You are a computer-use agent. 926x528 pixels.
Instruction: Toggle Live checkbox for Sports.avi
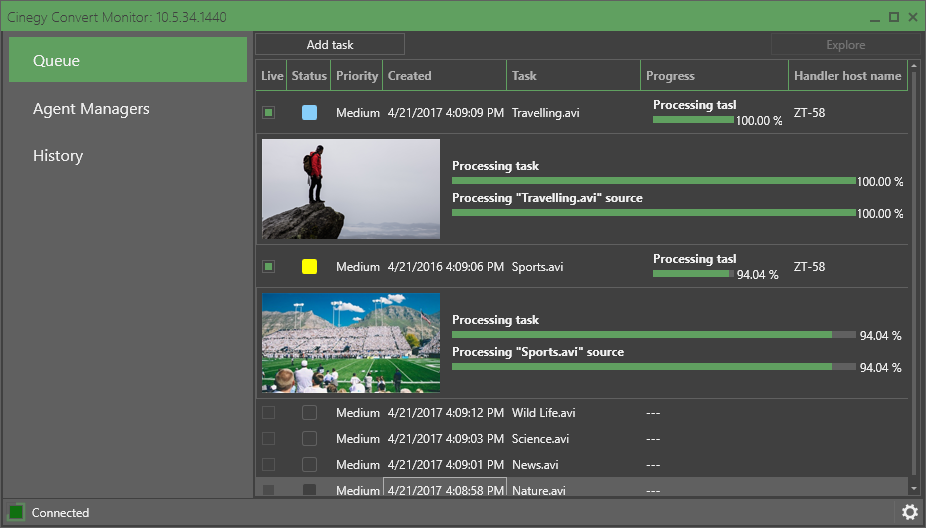tap(269, 266)
